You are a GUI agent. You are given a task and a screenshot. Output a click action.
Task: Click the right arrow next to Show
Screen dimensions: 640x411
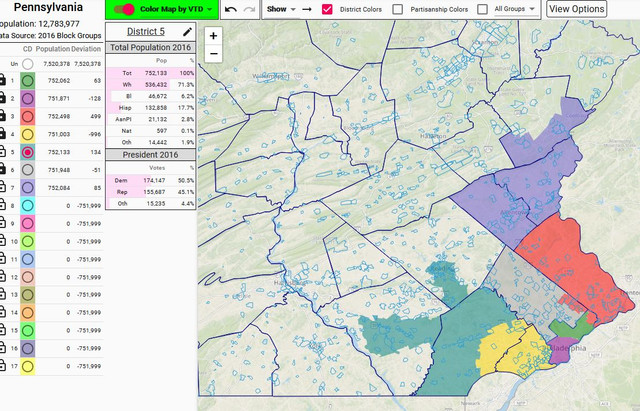tap(307, 9)
